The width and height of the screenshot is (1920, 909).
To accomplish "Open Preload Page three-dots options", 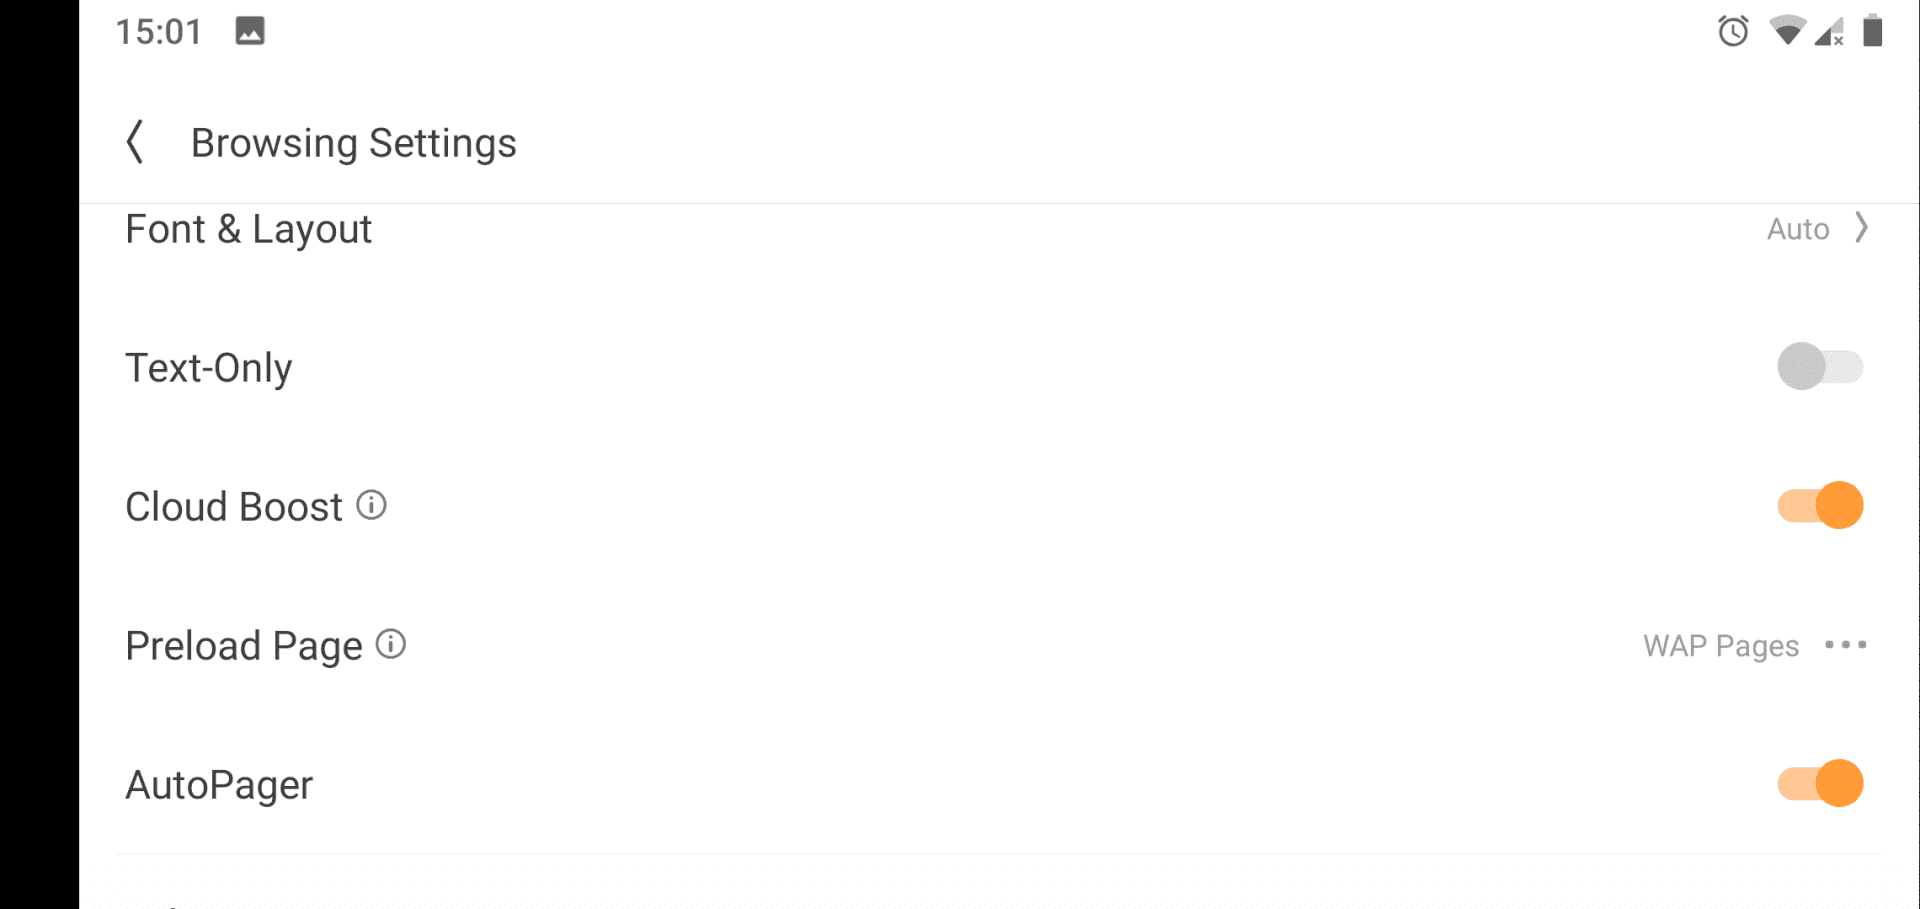I will click(x=1845, y=645).
